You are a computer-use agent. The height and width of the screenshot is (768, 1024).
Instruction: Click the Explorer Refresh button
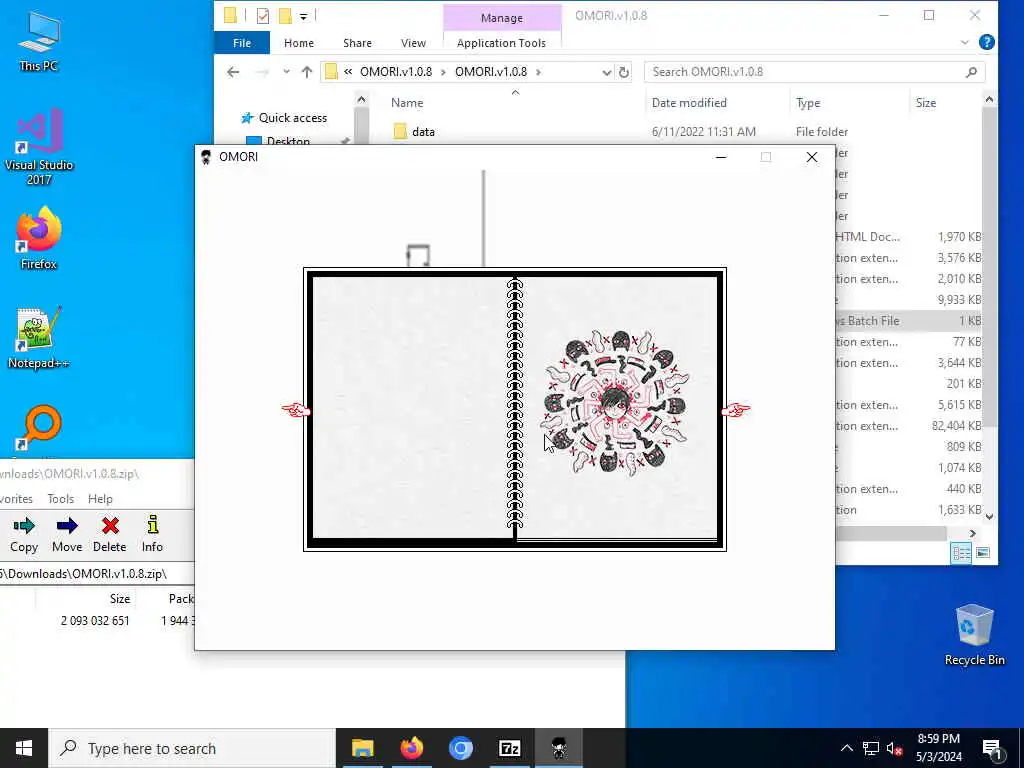coord(624,72)
